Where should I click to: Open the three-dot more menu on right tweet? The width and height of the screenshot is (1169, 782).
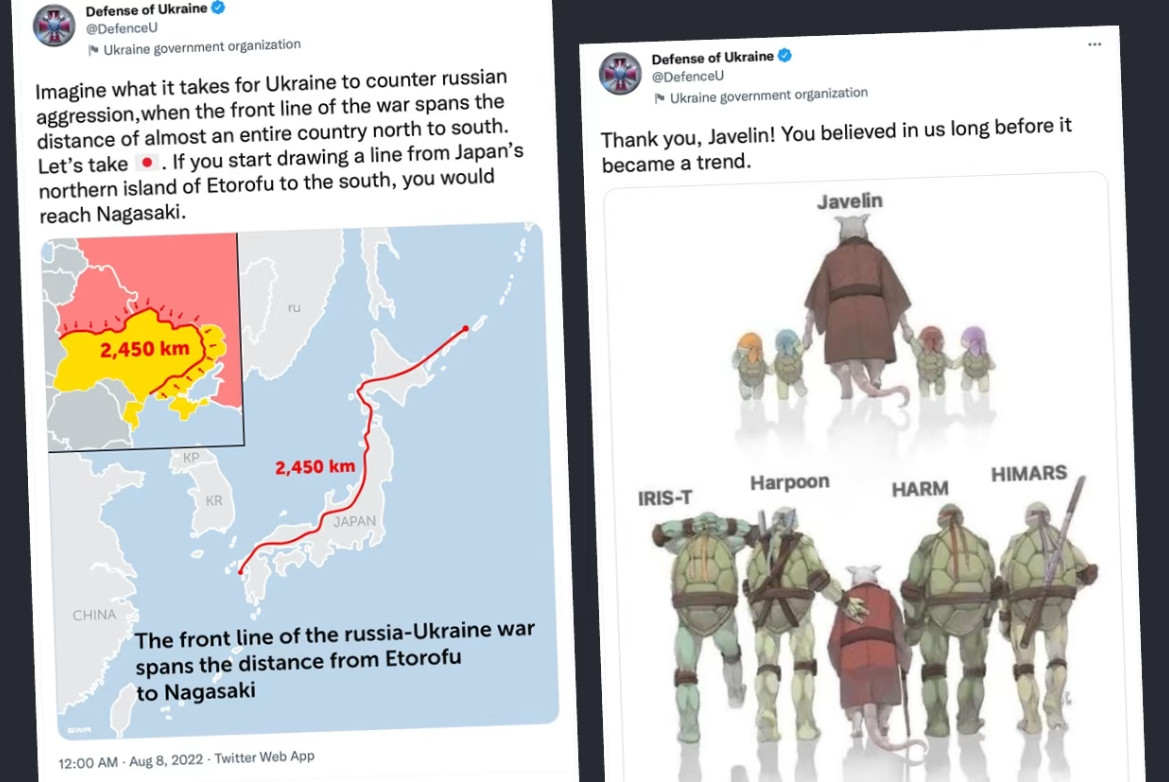(x=1094, y=45)
